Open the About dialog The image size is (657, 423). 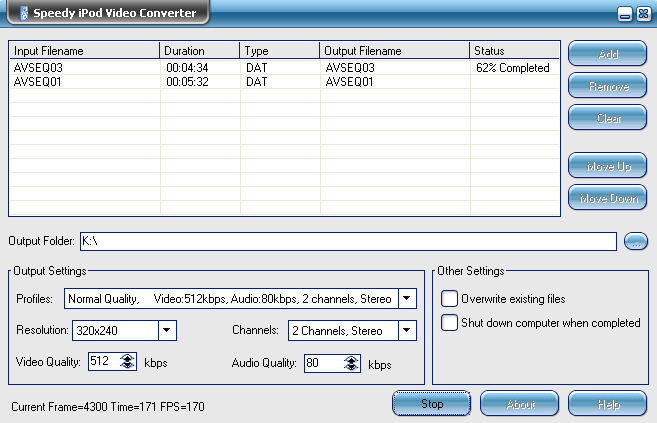coord(519,403)
